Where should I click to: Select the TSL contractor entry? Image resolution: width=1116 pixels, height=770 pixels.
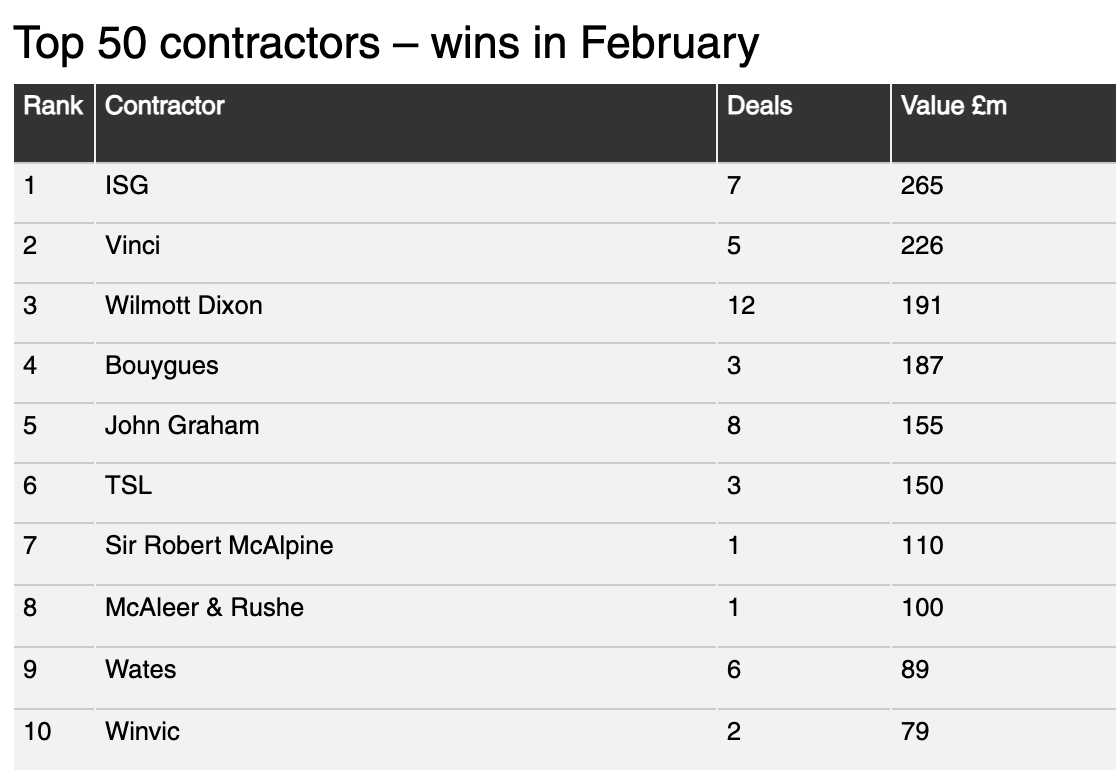point(128,485)
